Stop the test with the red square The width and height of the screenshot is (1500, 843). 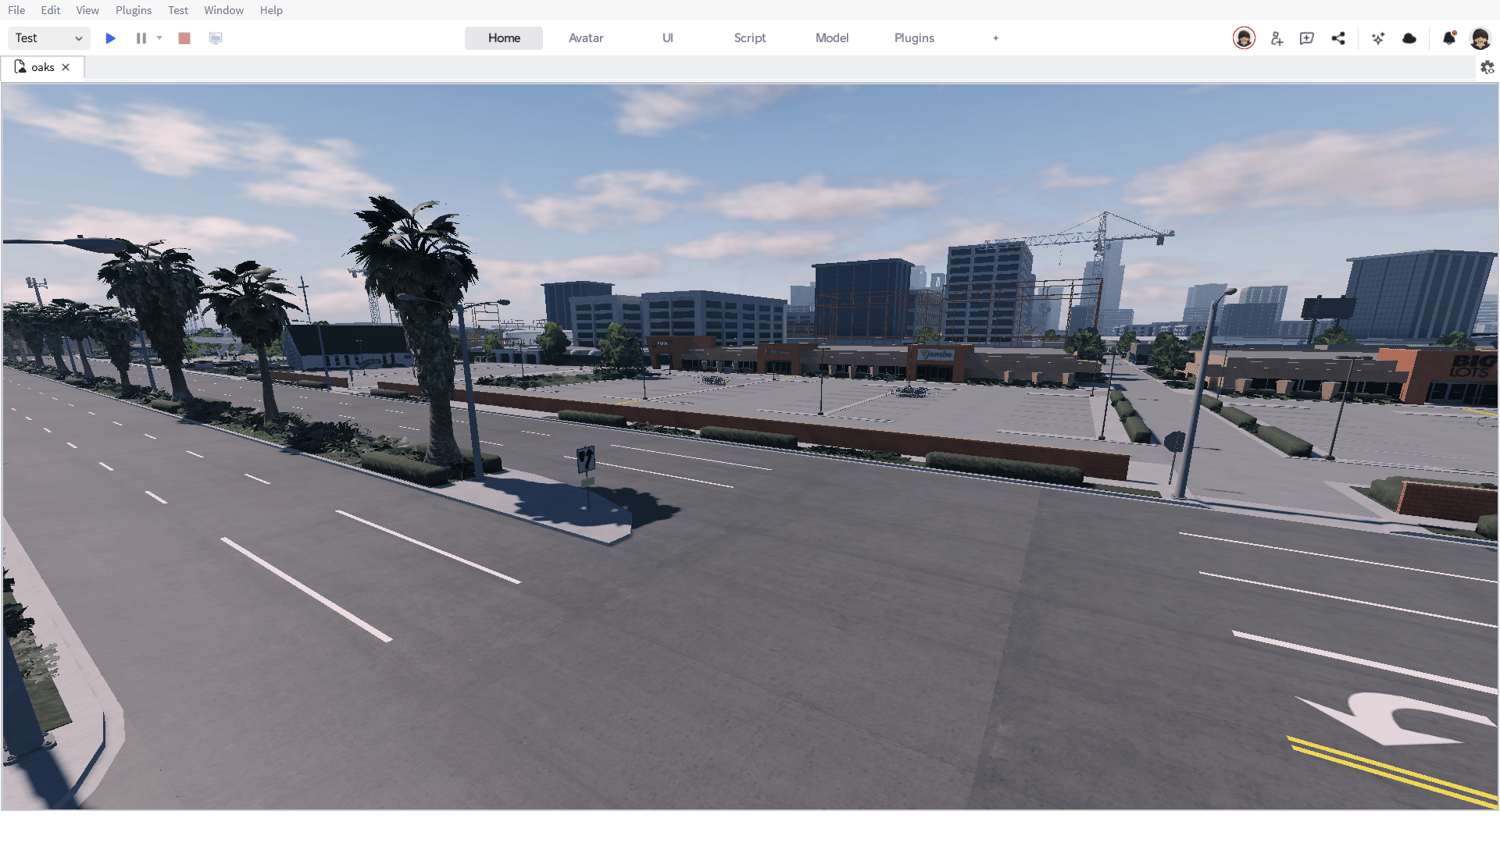(184, 38)
